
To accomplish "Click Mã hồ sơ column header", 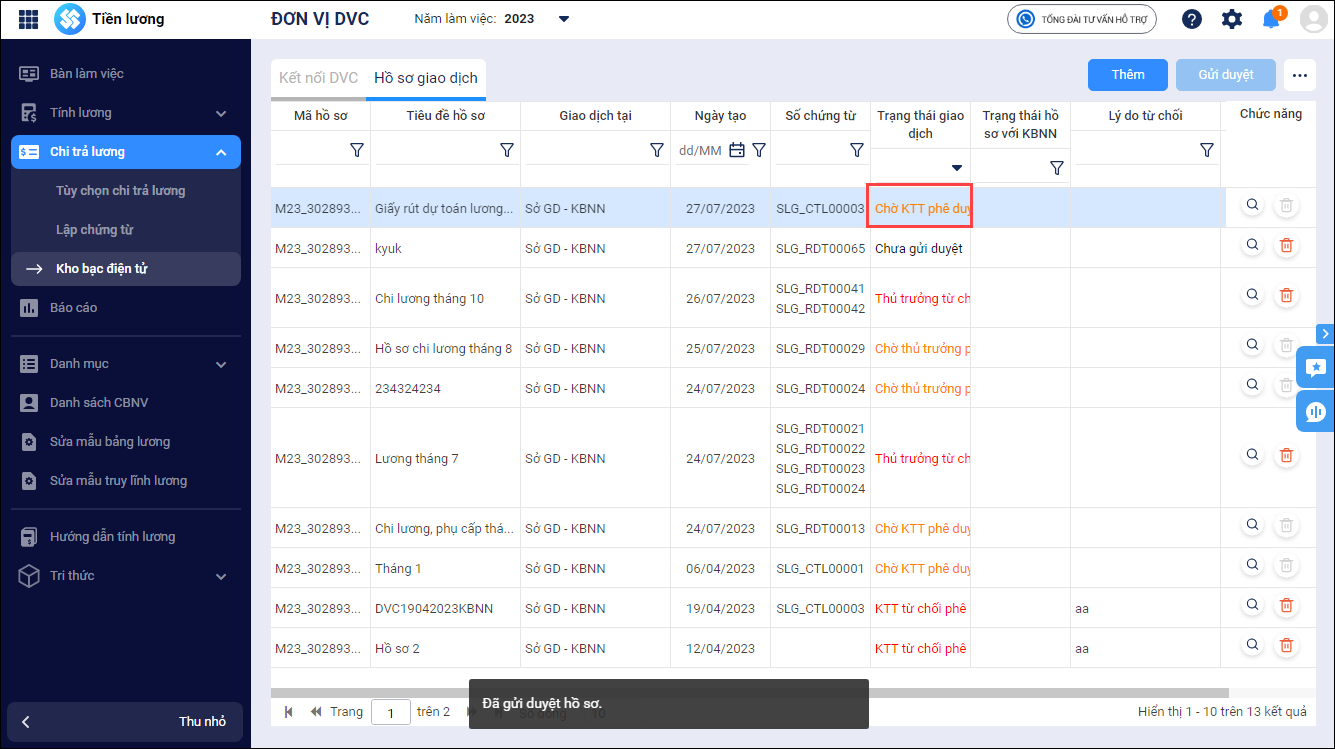I will (320, 116).
